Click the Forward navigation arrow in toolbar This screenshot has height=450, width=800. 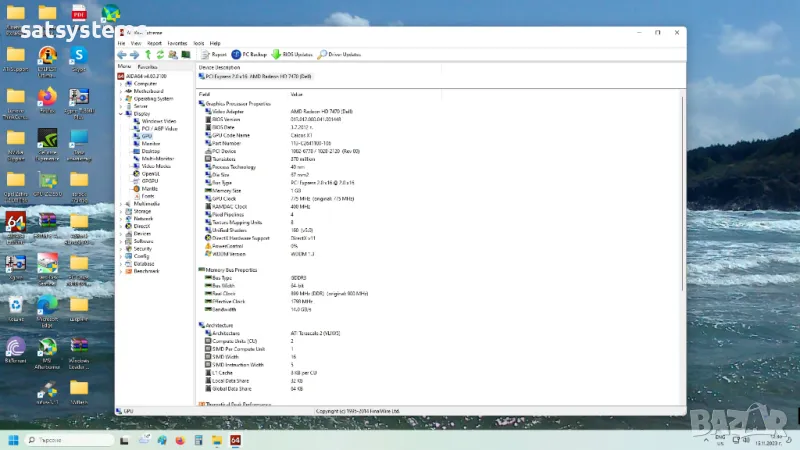[x=134, y=54]
